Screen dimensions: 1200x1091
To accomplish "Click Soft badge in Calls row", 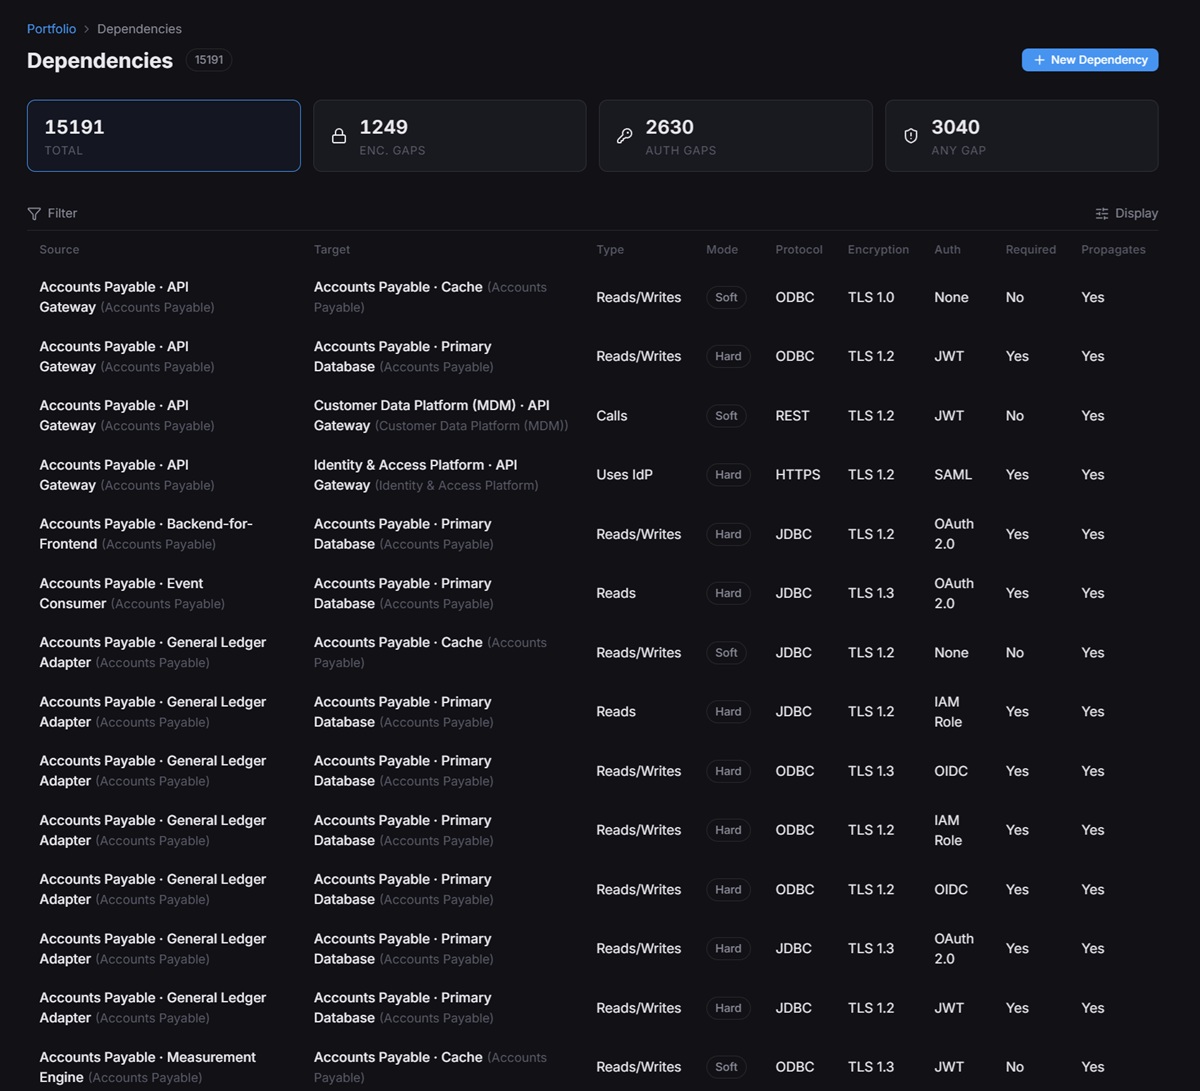I will pyautogui.click(x=727, y=416).
